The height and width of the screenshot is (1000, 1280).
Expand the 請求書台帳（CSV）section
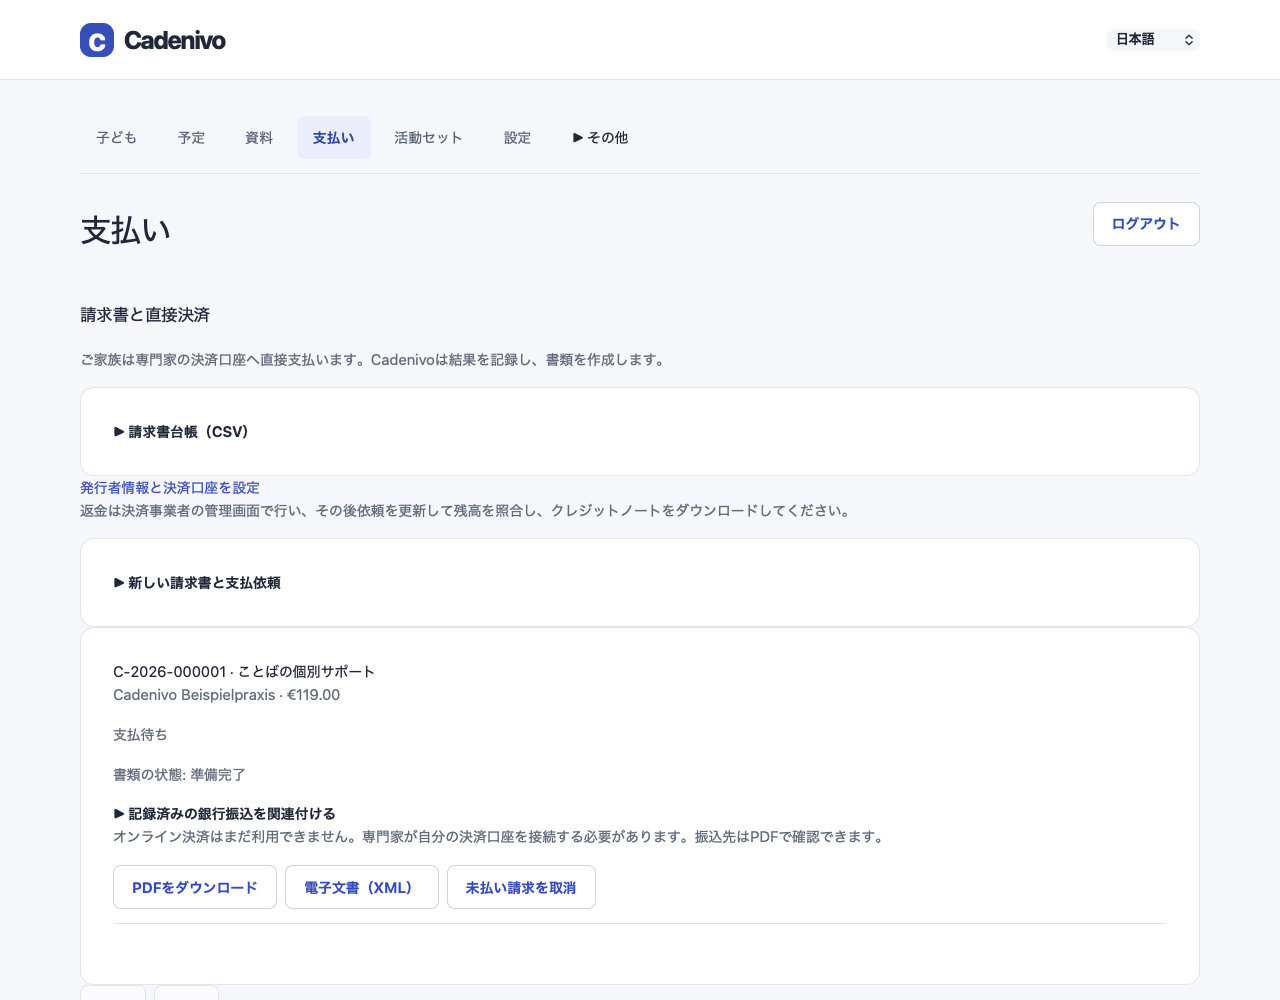pos(181,432)
